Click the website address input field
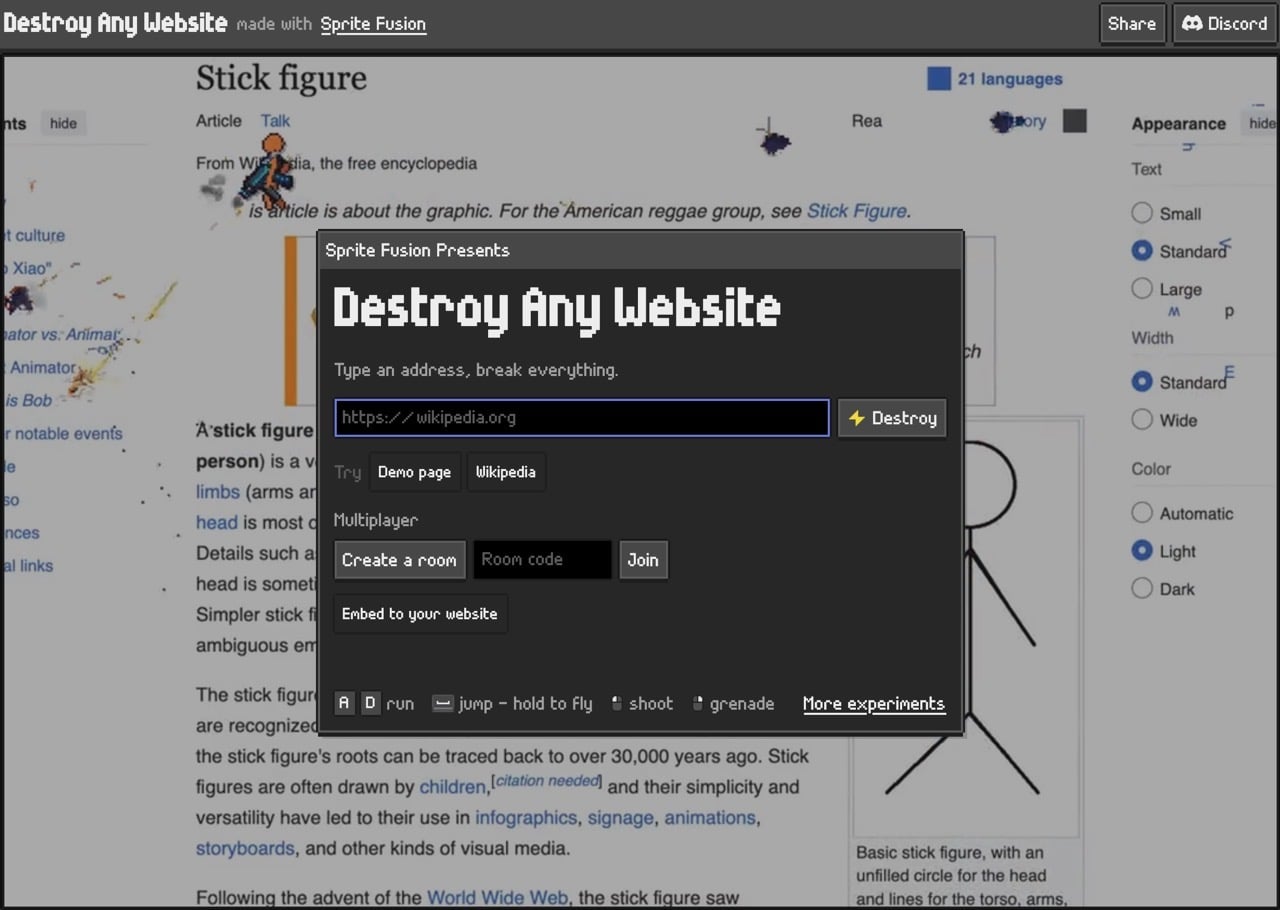This screenshot has height=910, width=1280. point(582,418)
